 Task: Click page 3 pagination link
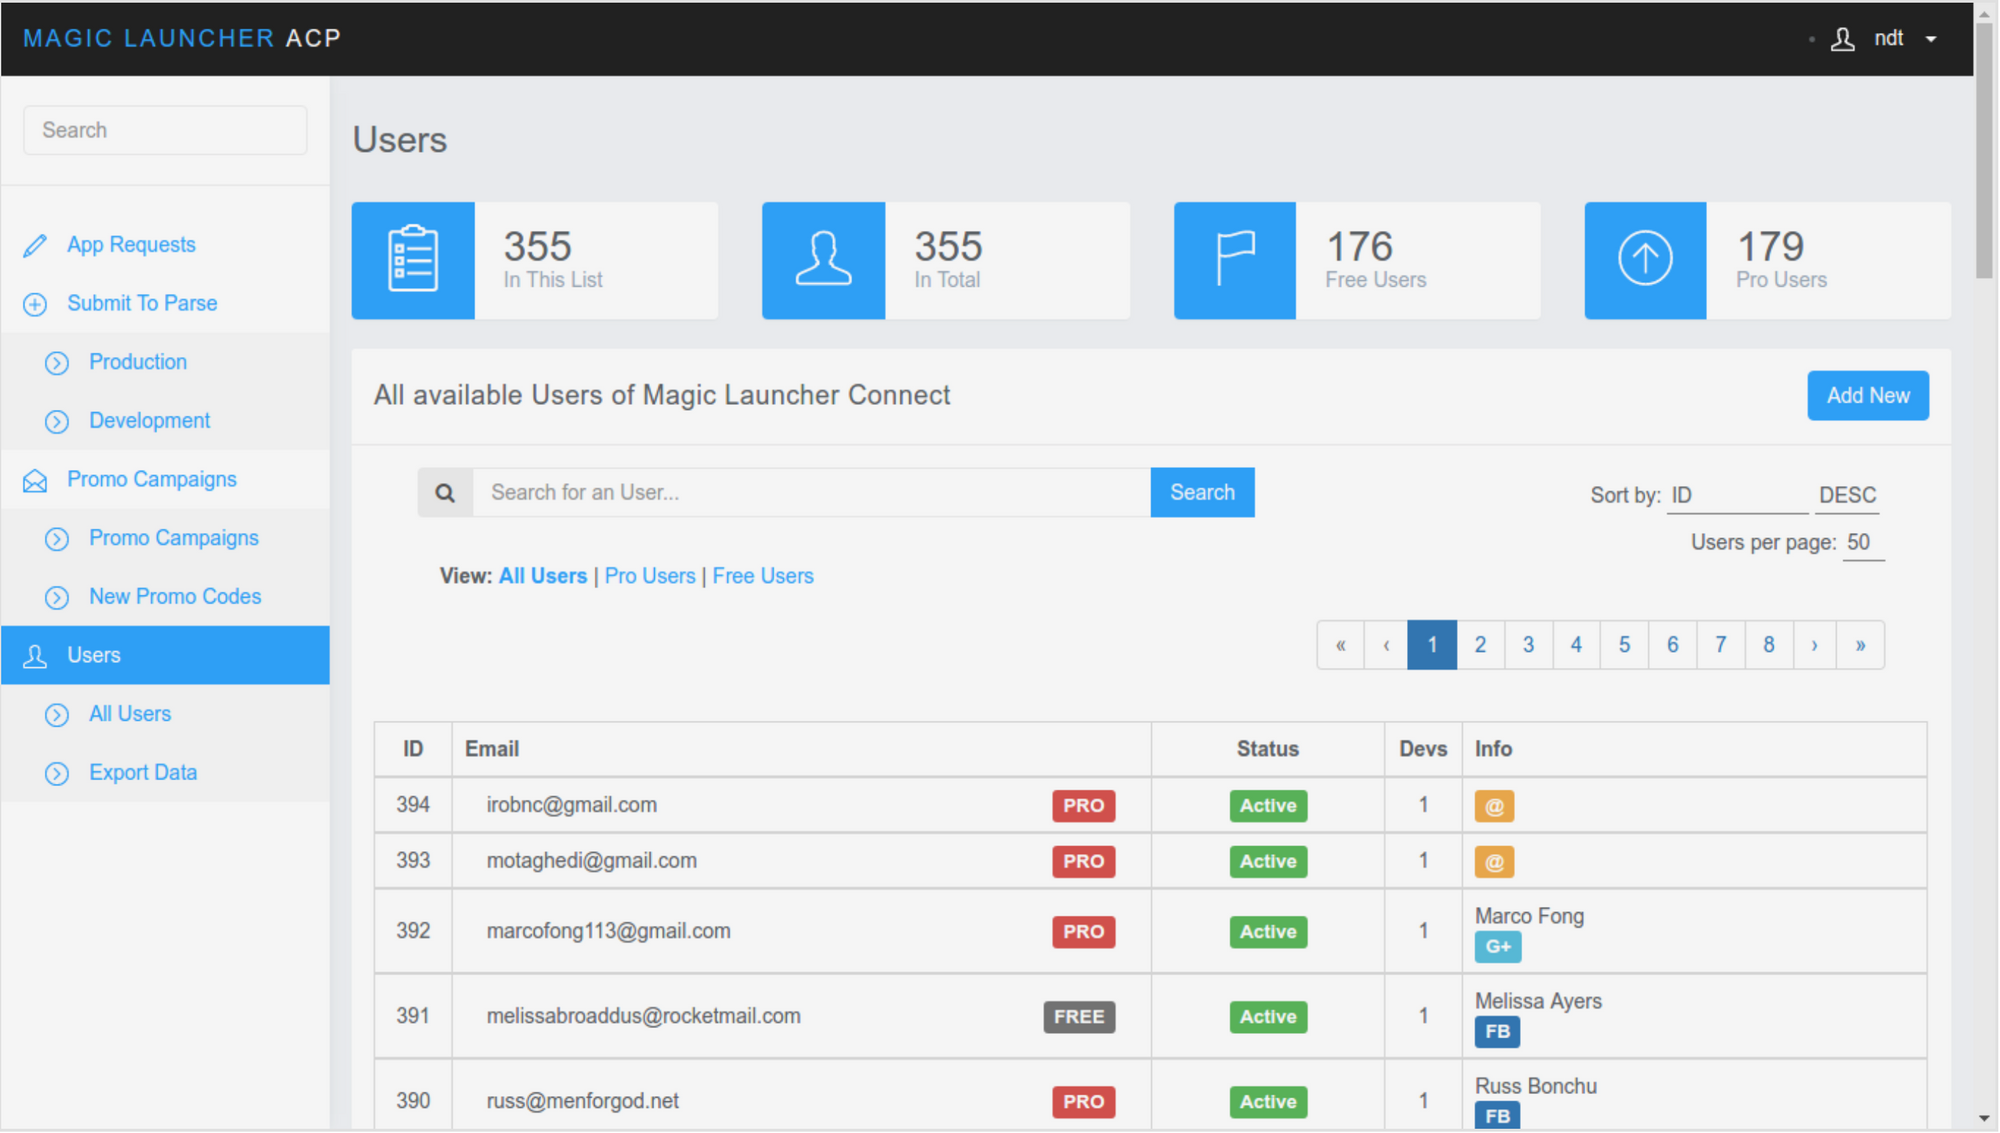1529,643
